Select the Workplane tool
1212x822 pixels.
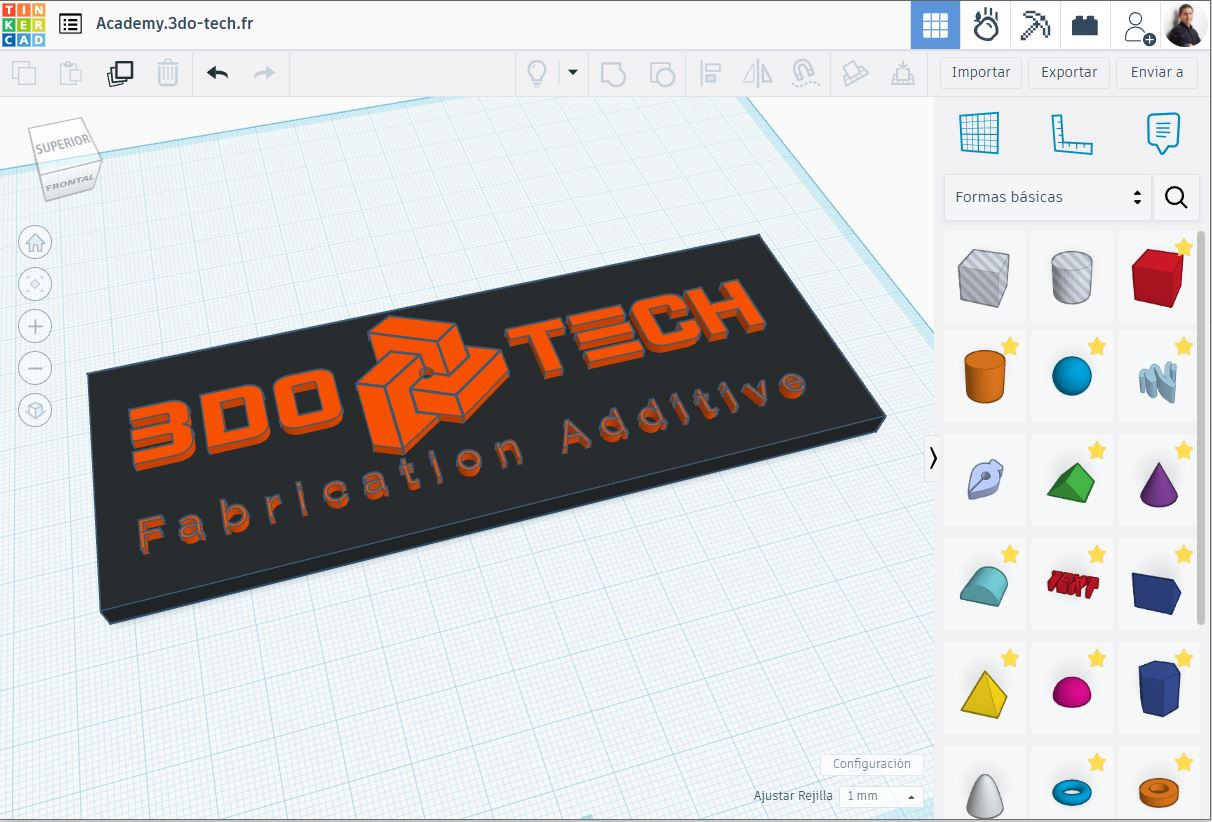[x=979, y=133]
